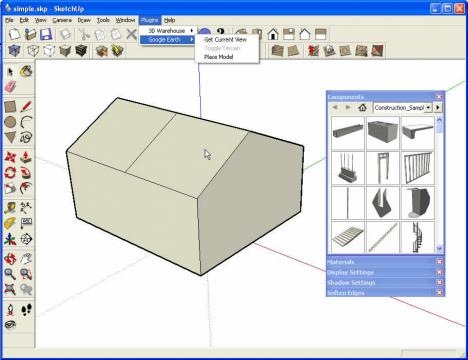Select the yellow Protractor tool
The height and width of the screenshot is (360, 468).
tap(10, 223)
